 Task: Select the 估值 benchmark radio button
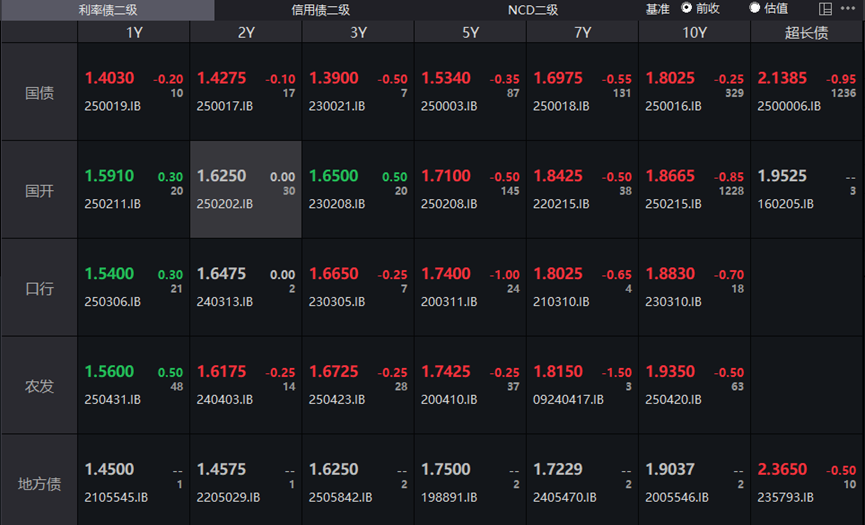point(755,8)
